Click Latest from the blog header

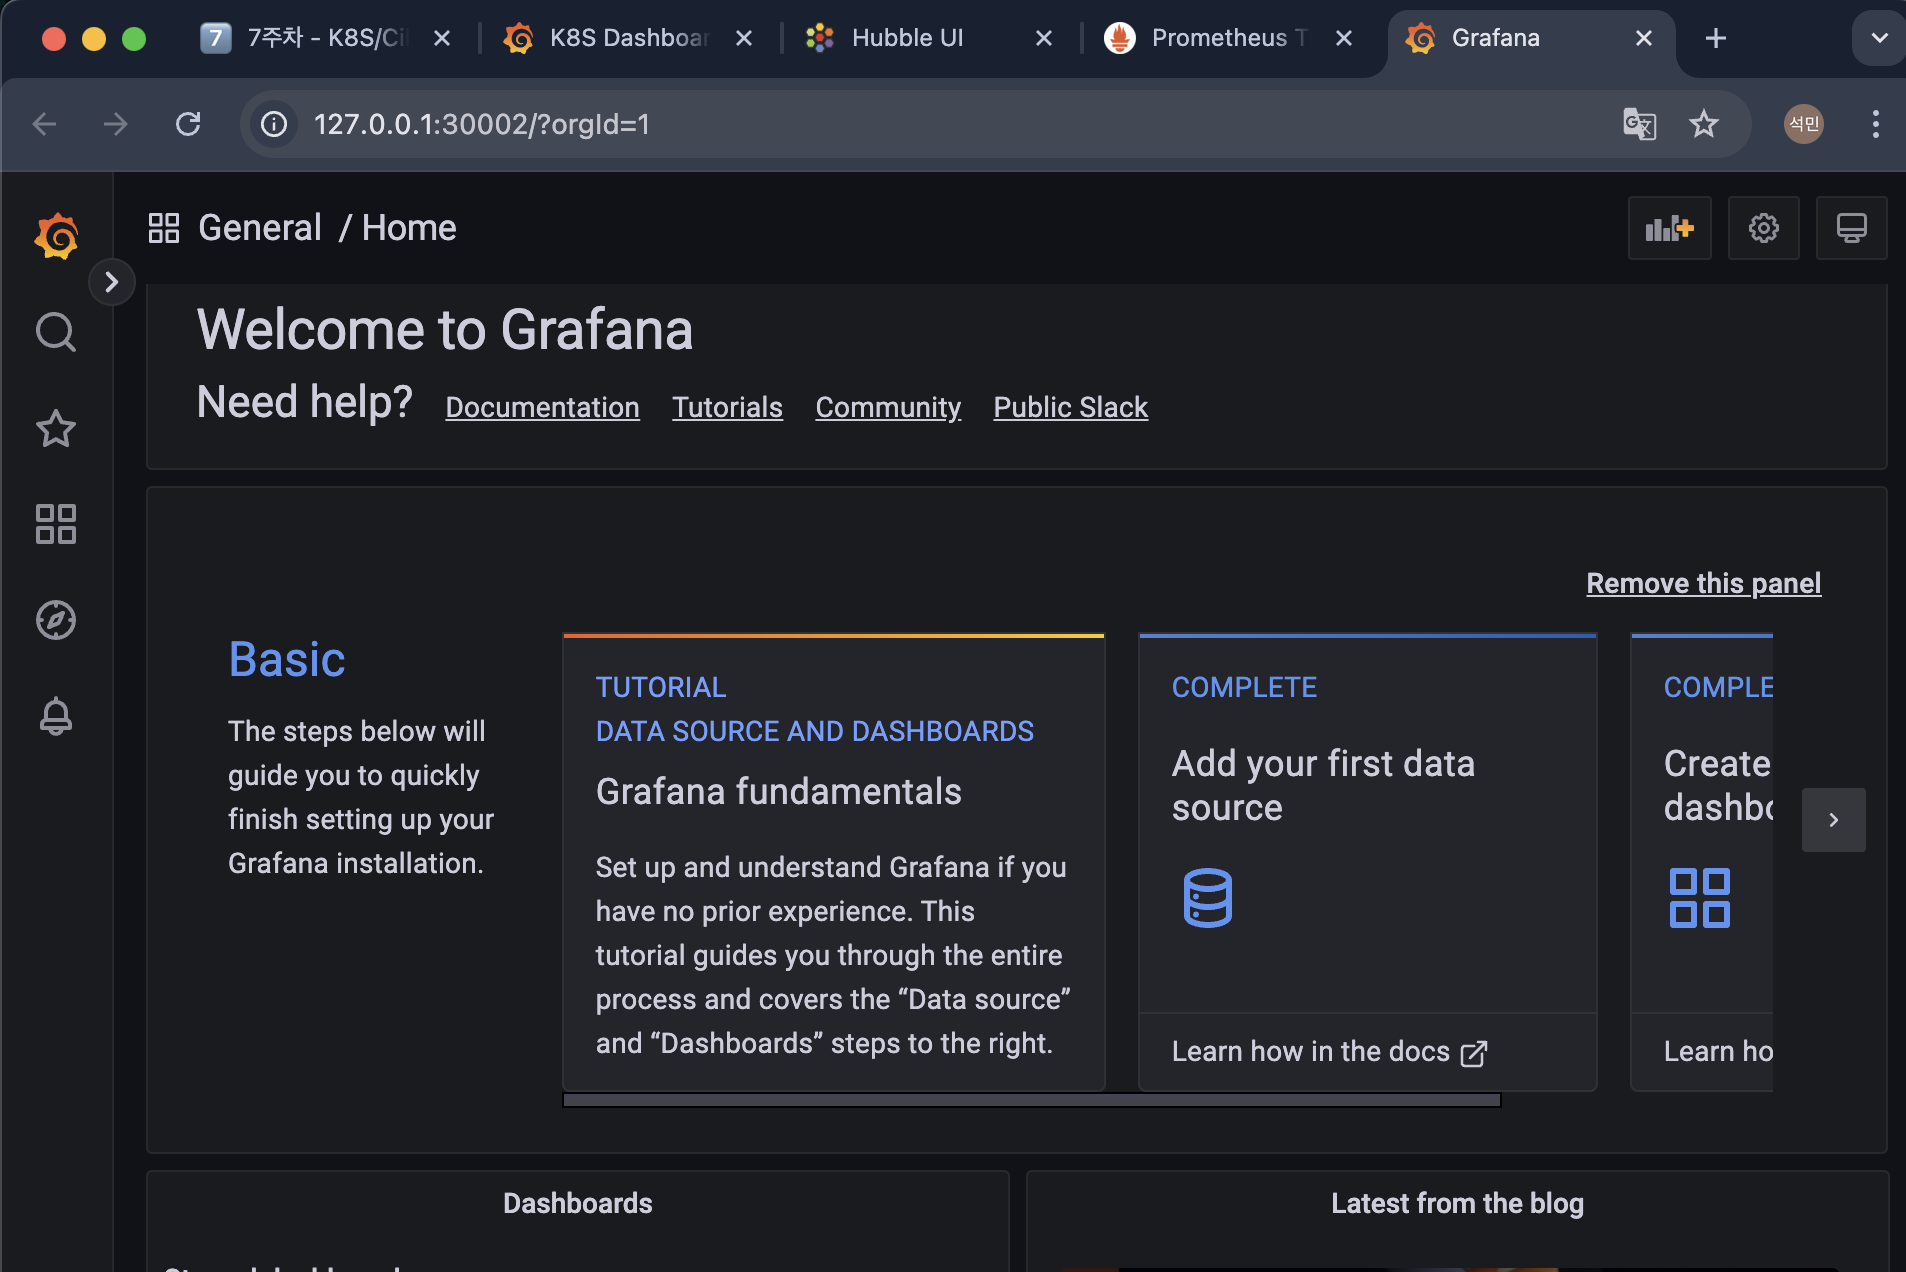[x=1457, y=1203]
